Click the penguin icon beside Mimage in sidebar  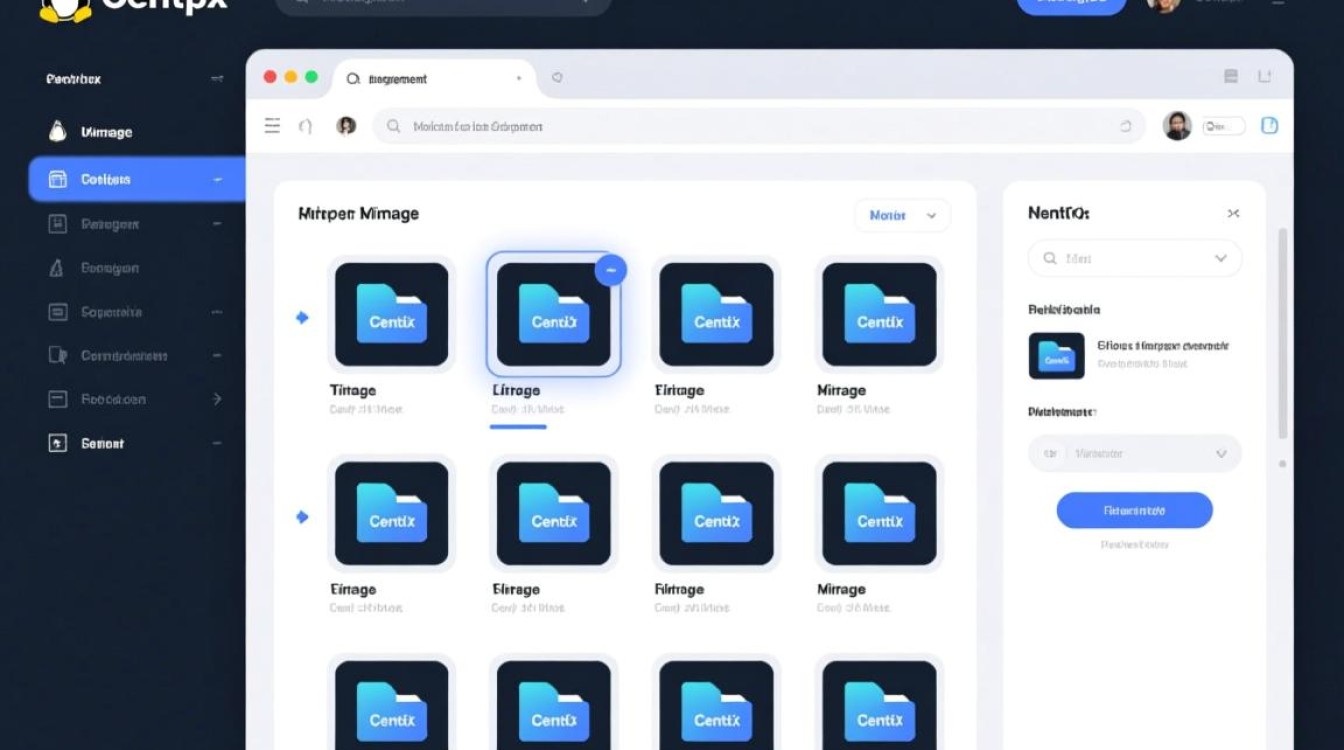(x=57, y=131)
